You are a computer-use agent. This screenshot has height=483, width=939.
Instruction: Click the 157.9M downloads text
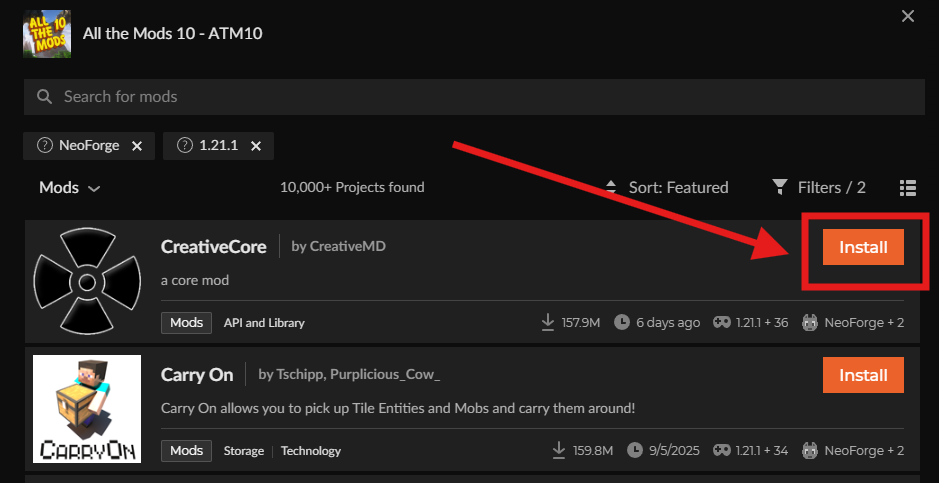point(580,323)
